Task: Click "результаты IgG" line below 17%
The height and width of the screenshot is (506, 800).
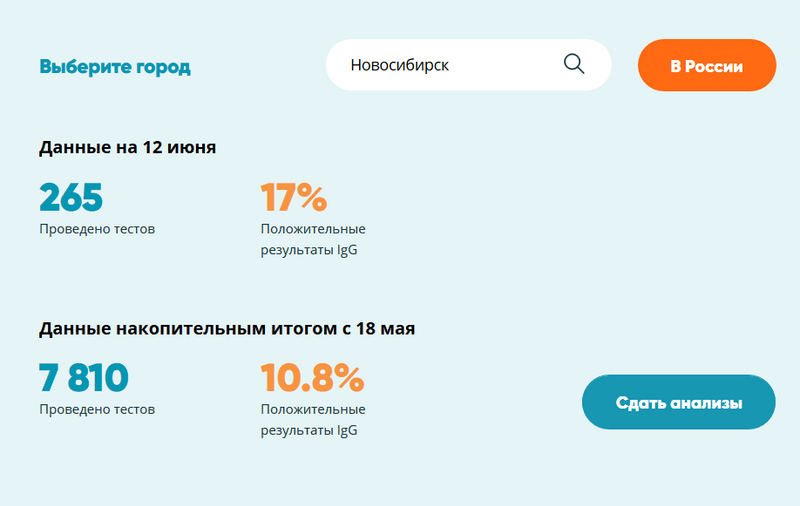Action: [309, 250]
